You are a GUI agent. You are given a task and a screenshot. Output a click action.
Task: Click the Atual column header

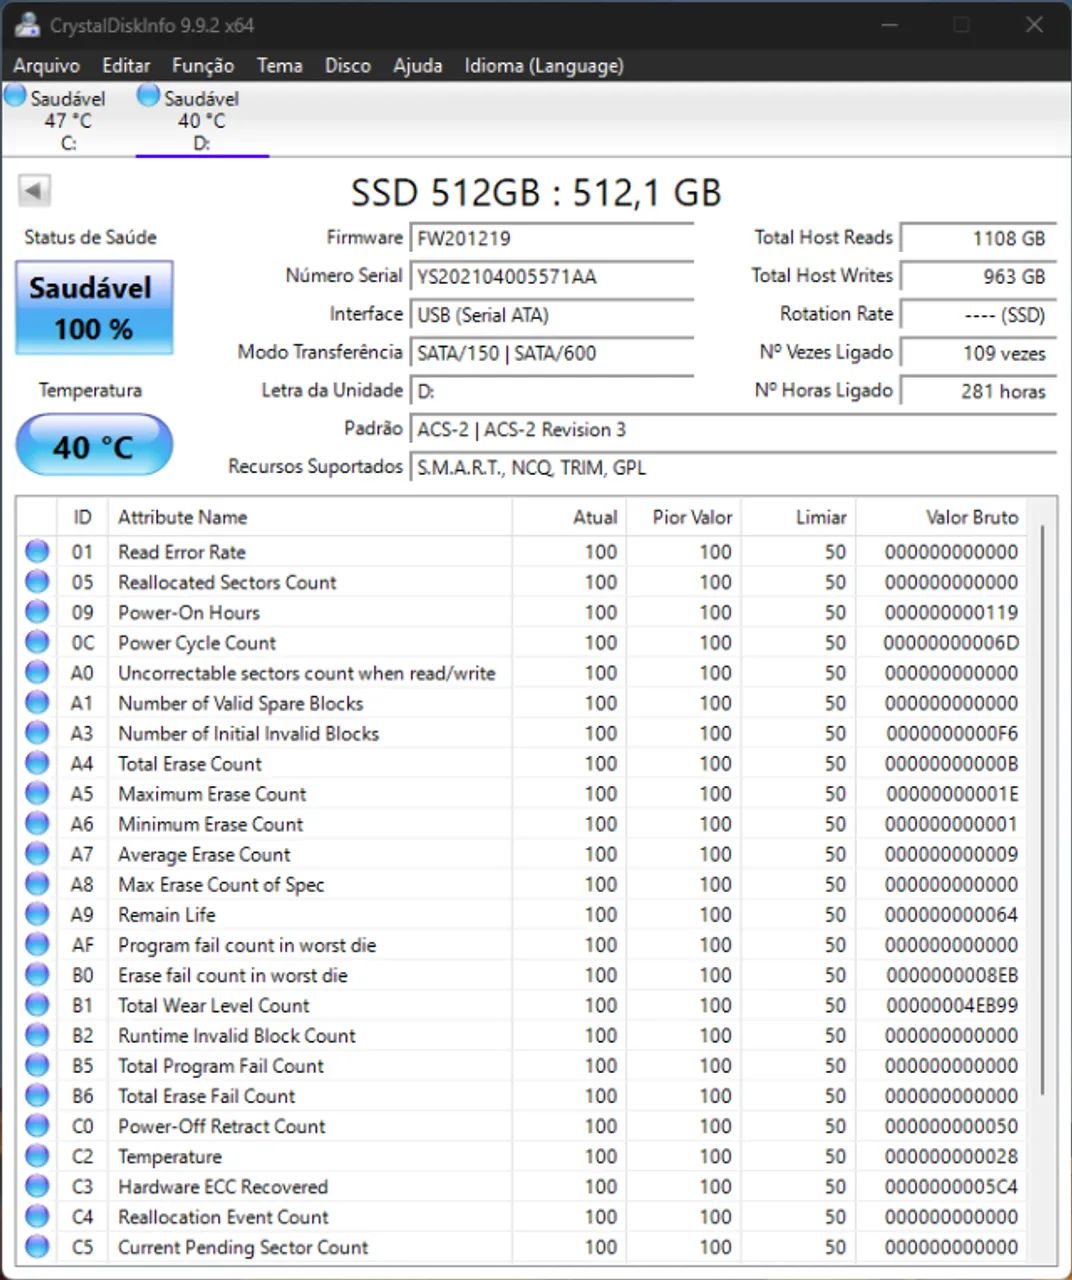(x=569, y=516)
